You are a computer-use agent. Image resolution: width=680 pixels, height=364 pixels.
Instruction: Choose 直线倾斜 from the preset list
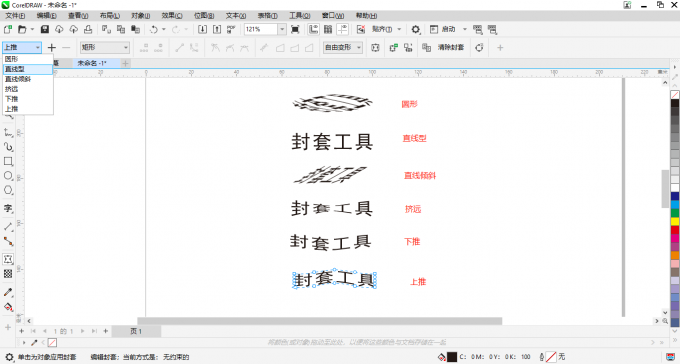27,79
